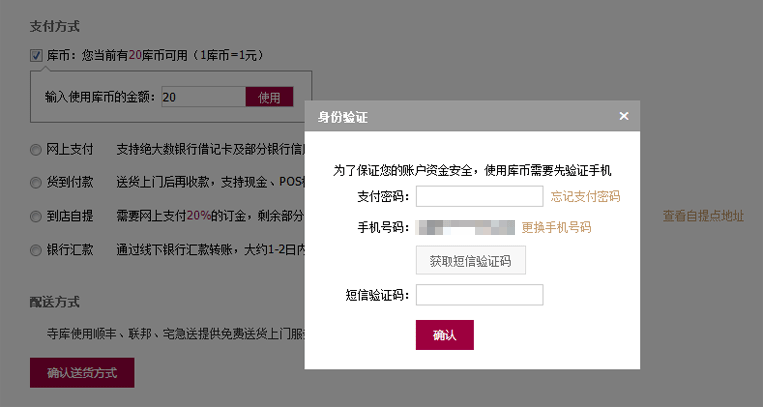Select the 货到付款 radio button
This screenshot has width=763, height=407.
point(36,183)
